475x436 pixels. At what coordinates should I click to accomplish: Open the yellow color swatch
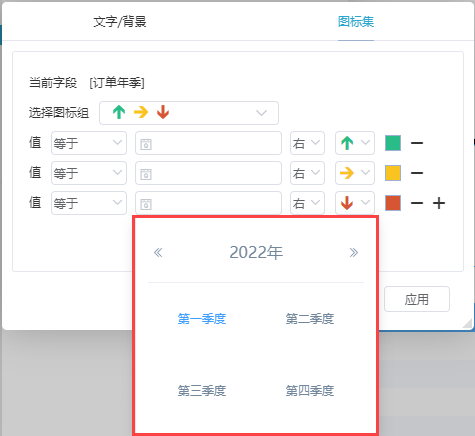point(393,173)
